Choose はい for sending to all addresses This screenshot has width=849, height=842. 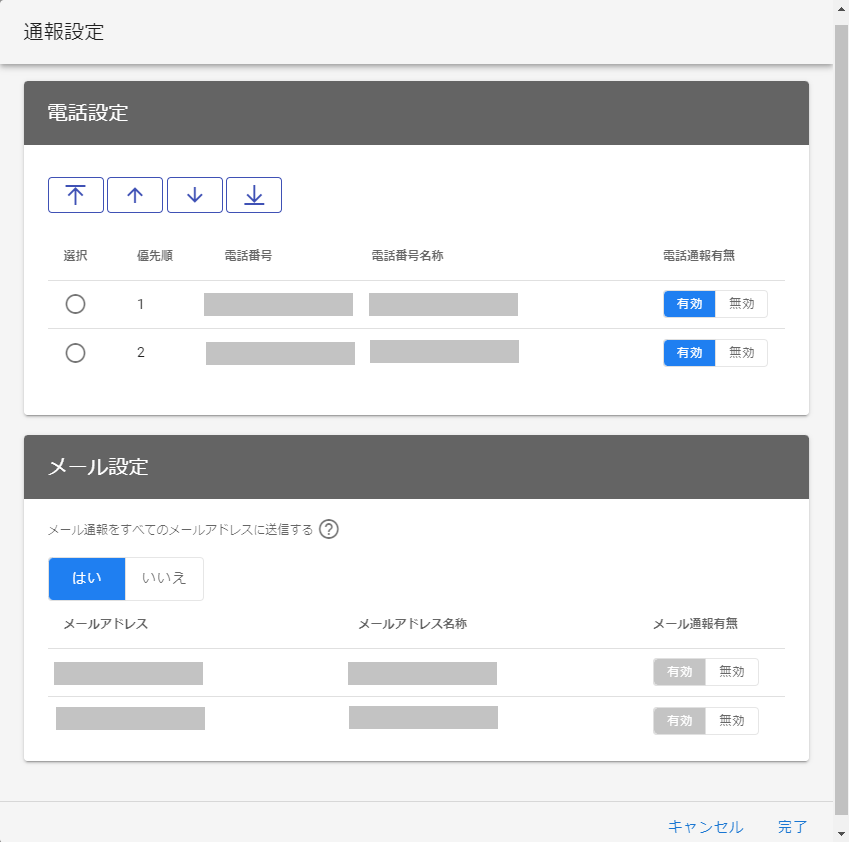[87, 578]
